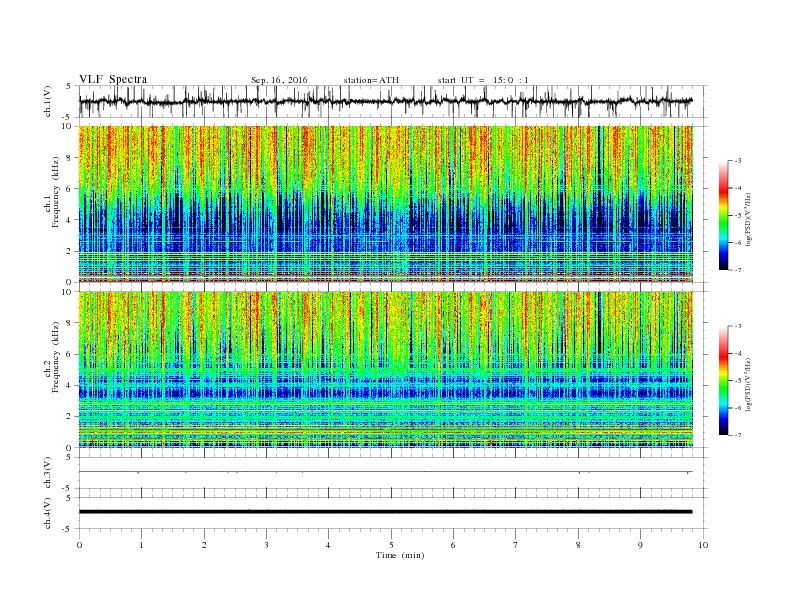Click the ch.2 frequency axis "4" tick label

[x=70, y=386]
